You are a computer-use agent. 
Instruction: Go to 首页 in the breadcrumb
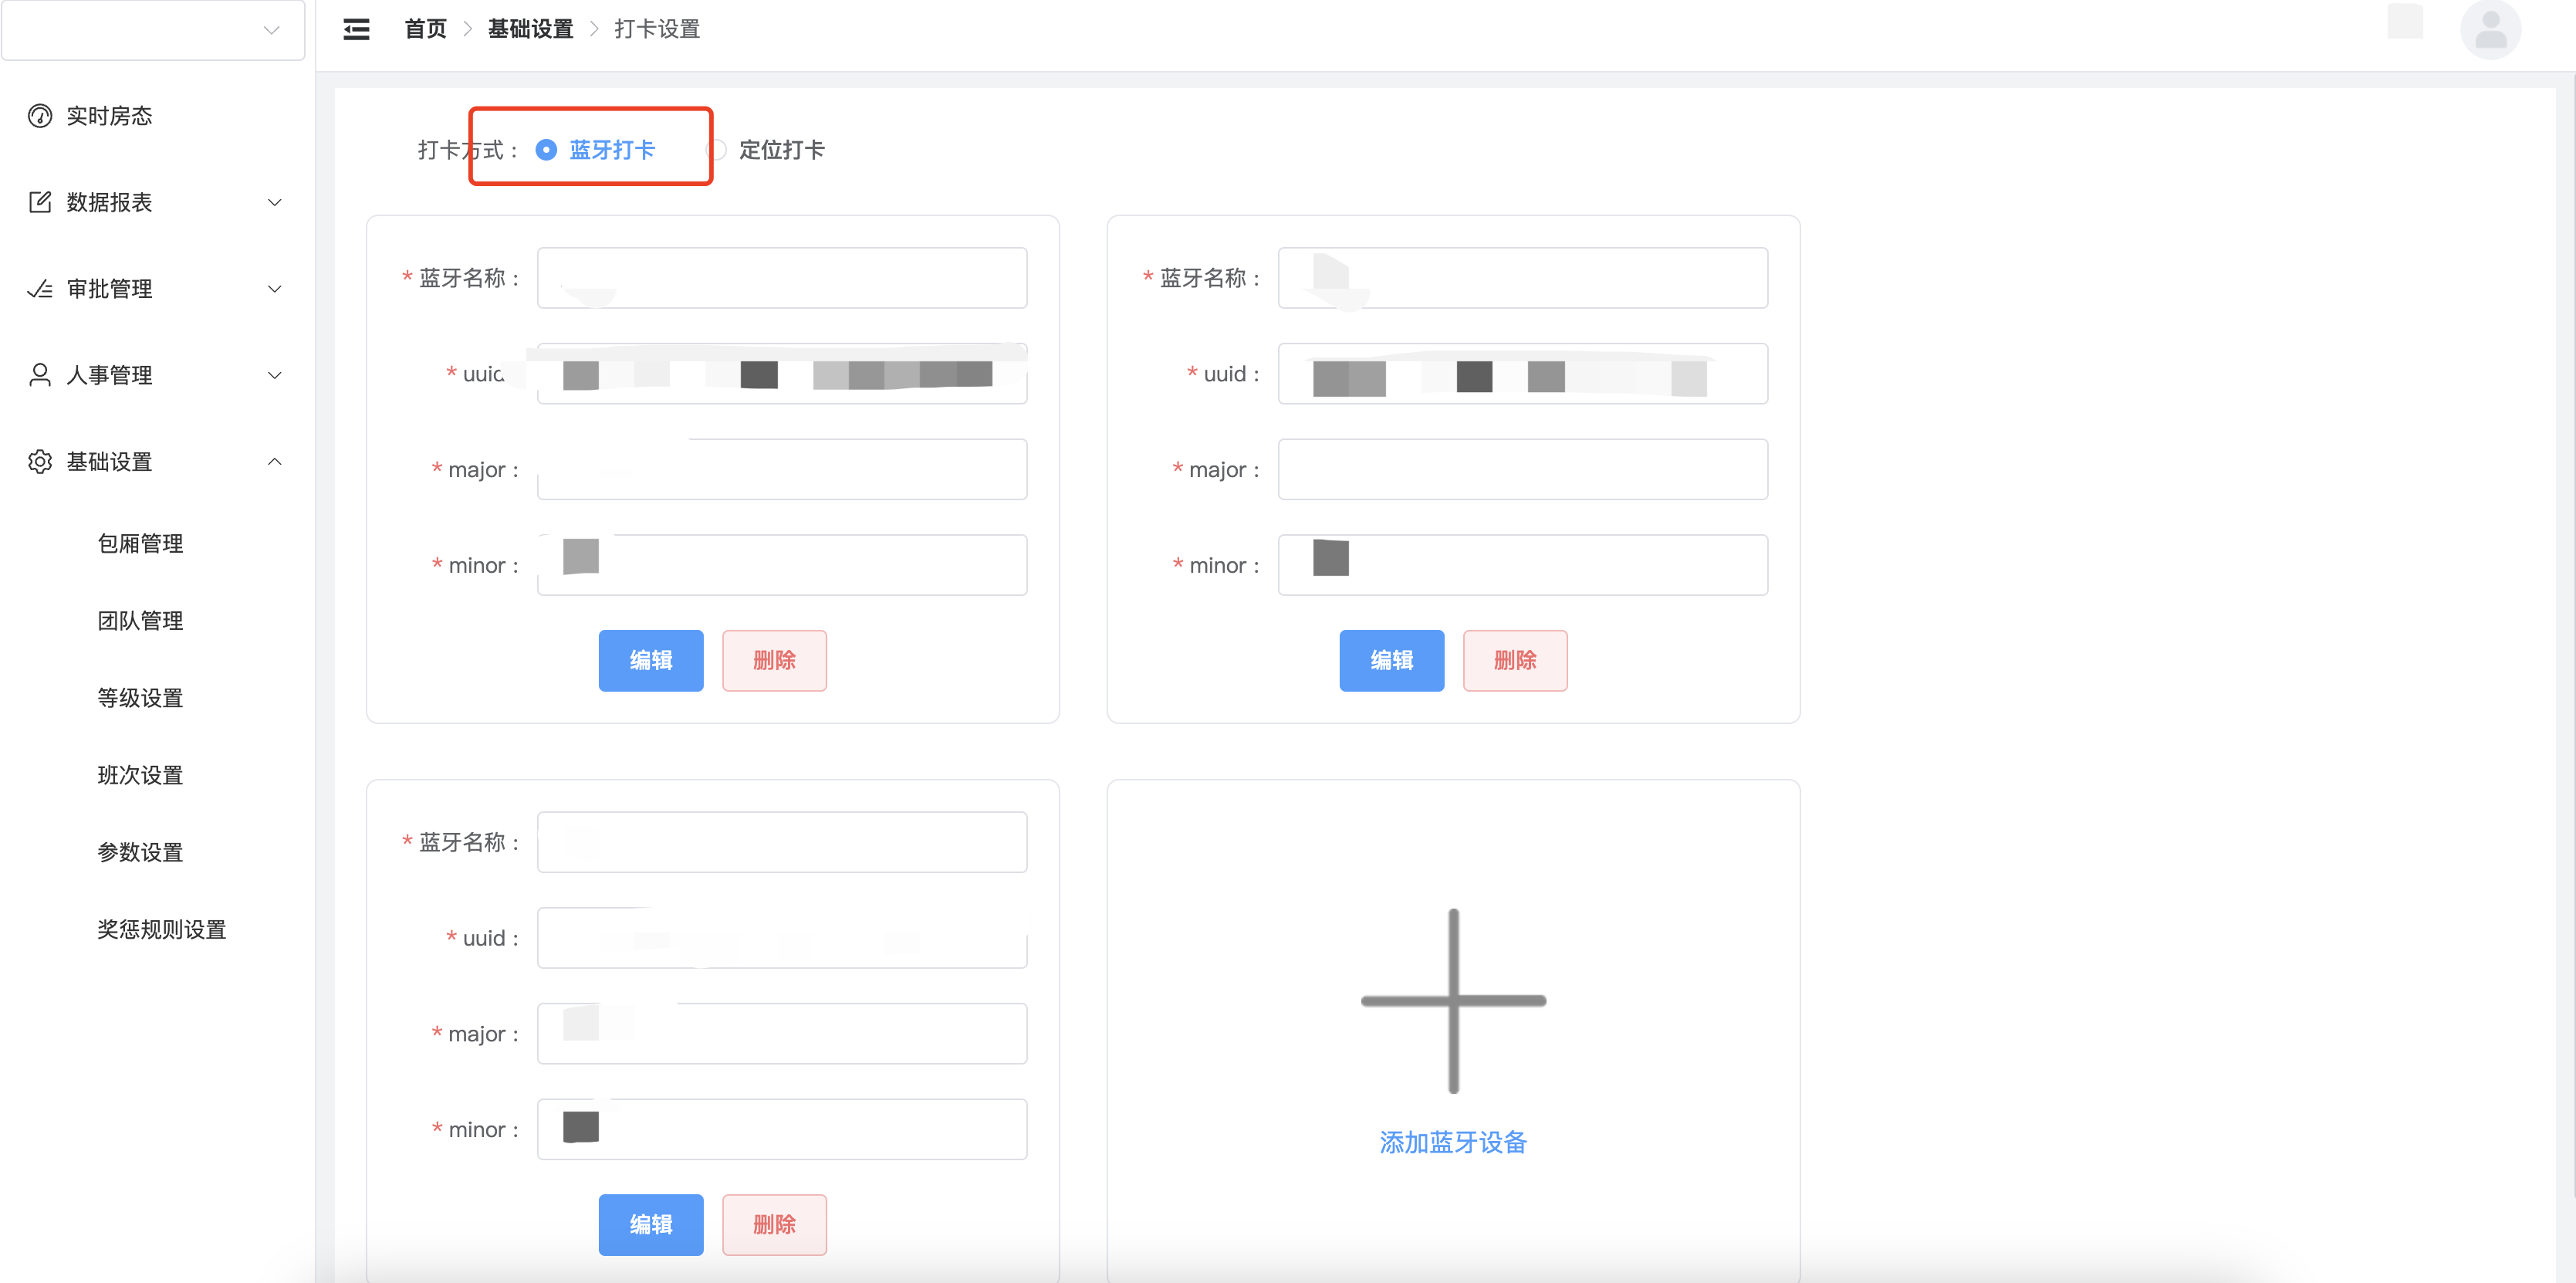click(425, 29)
